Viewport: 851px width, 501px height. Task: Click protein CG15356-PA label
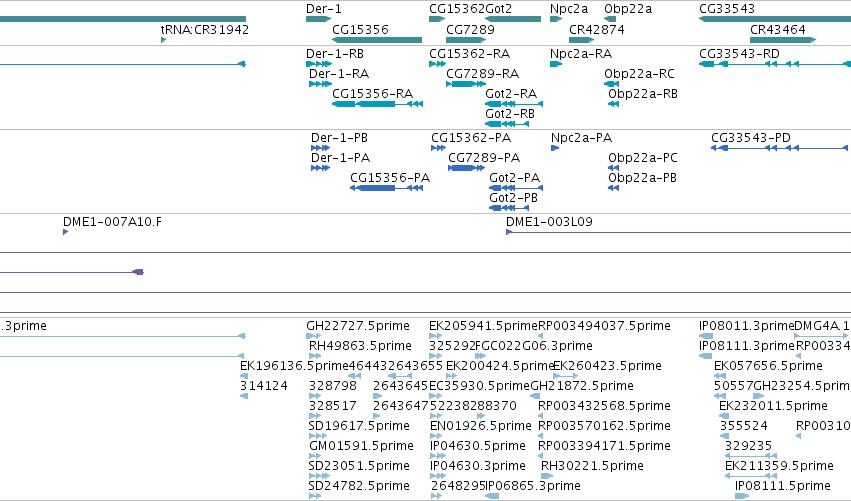tap(390, 178)
